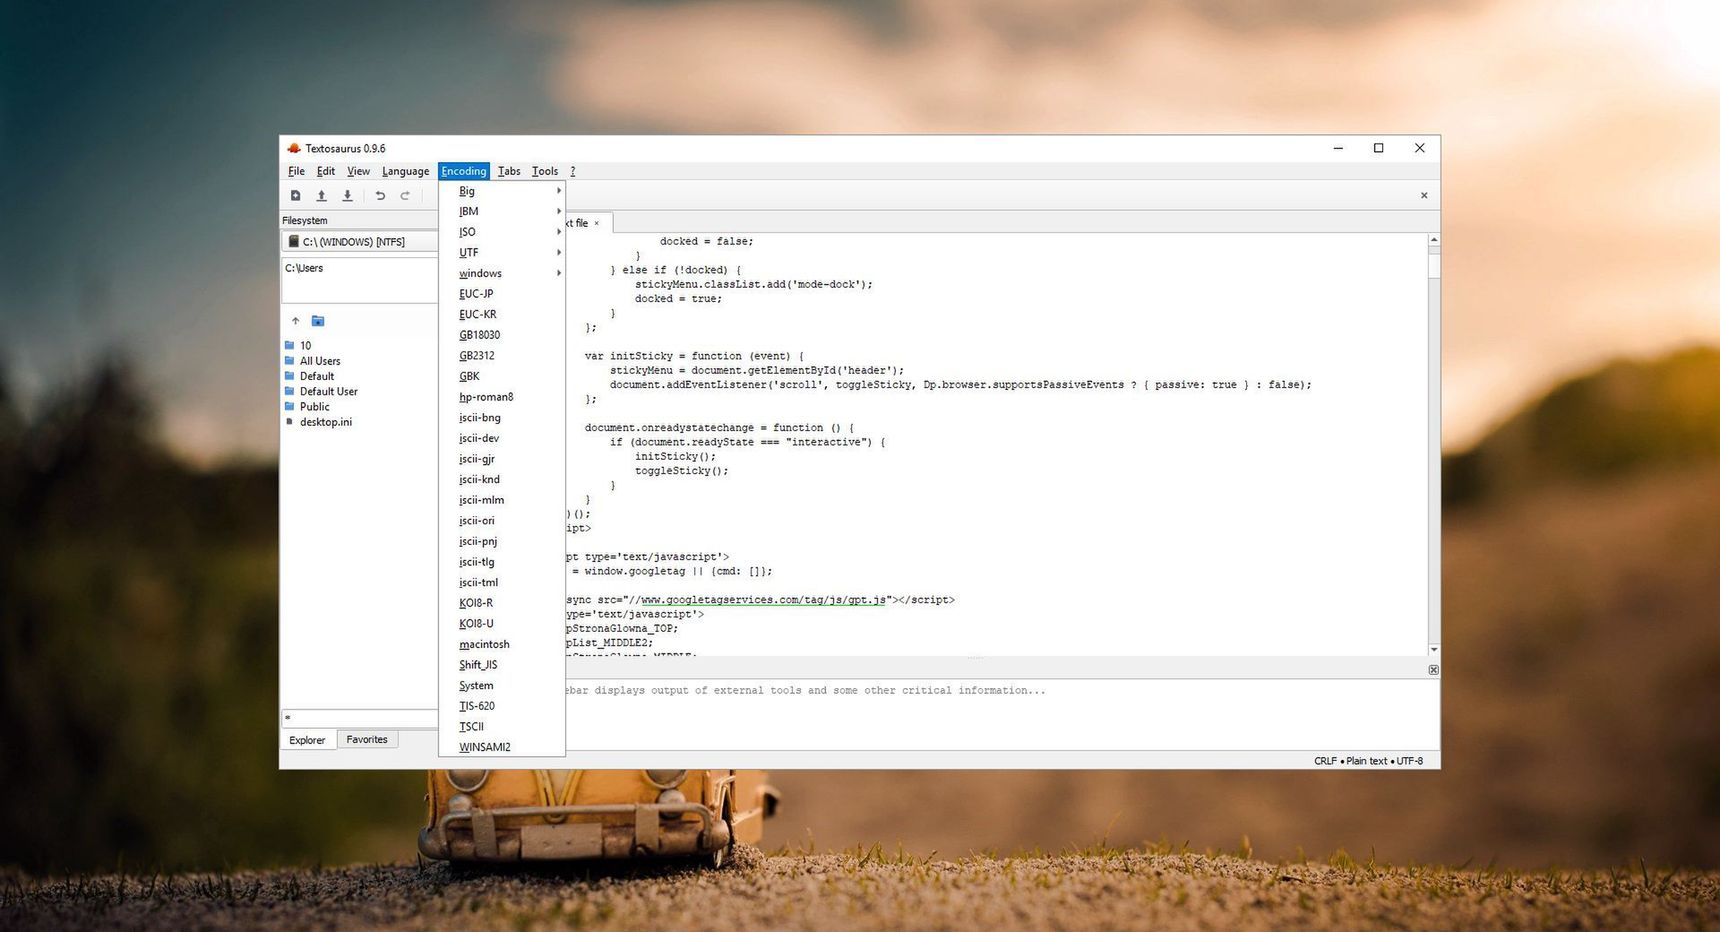Viewport: 1720px width, 932px height.
Task: Expand the ISO encoding submenu
Action: click(x=502, y=232)
